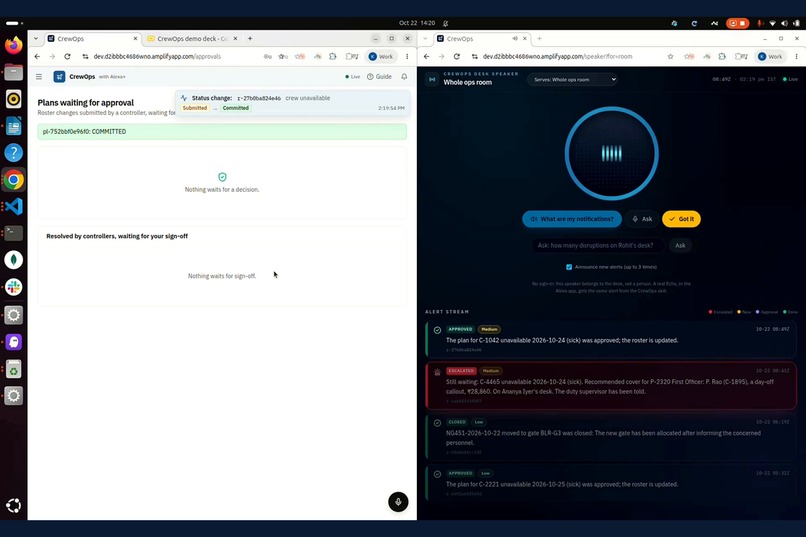Image resolution: width=806 pixels, height=537 pixels.
Task: Bookmark the approvals page with the star icon
Action: [282, 57]
